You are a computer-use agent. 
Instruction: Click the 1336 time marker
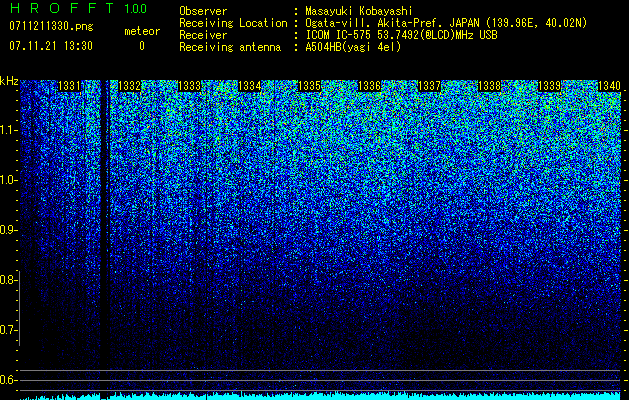[x=369, y=86]
